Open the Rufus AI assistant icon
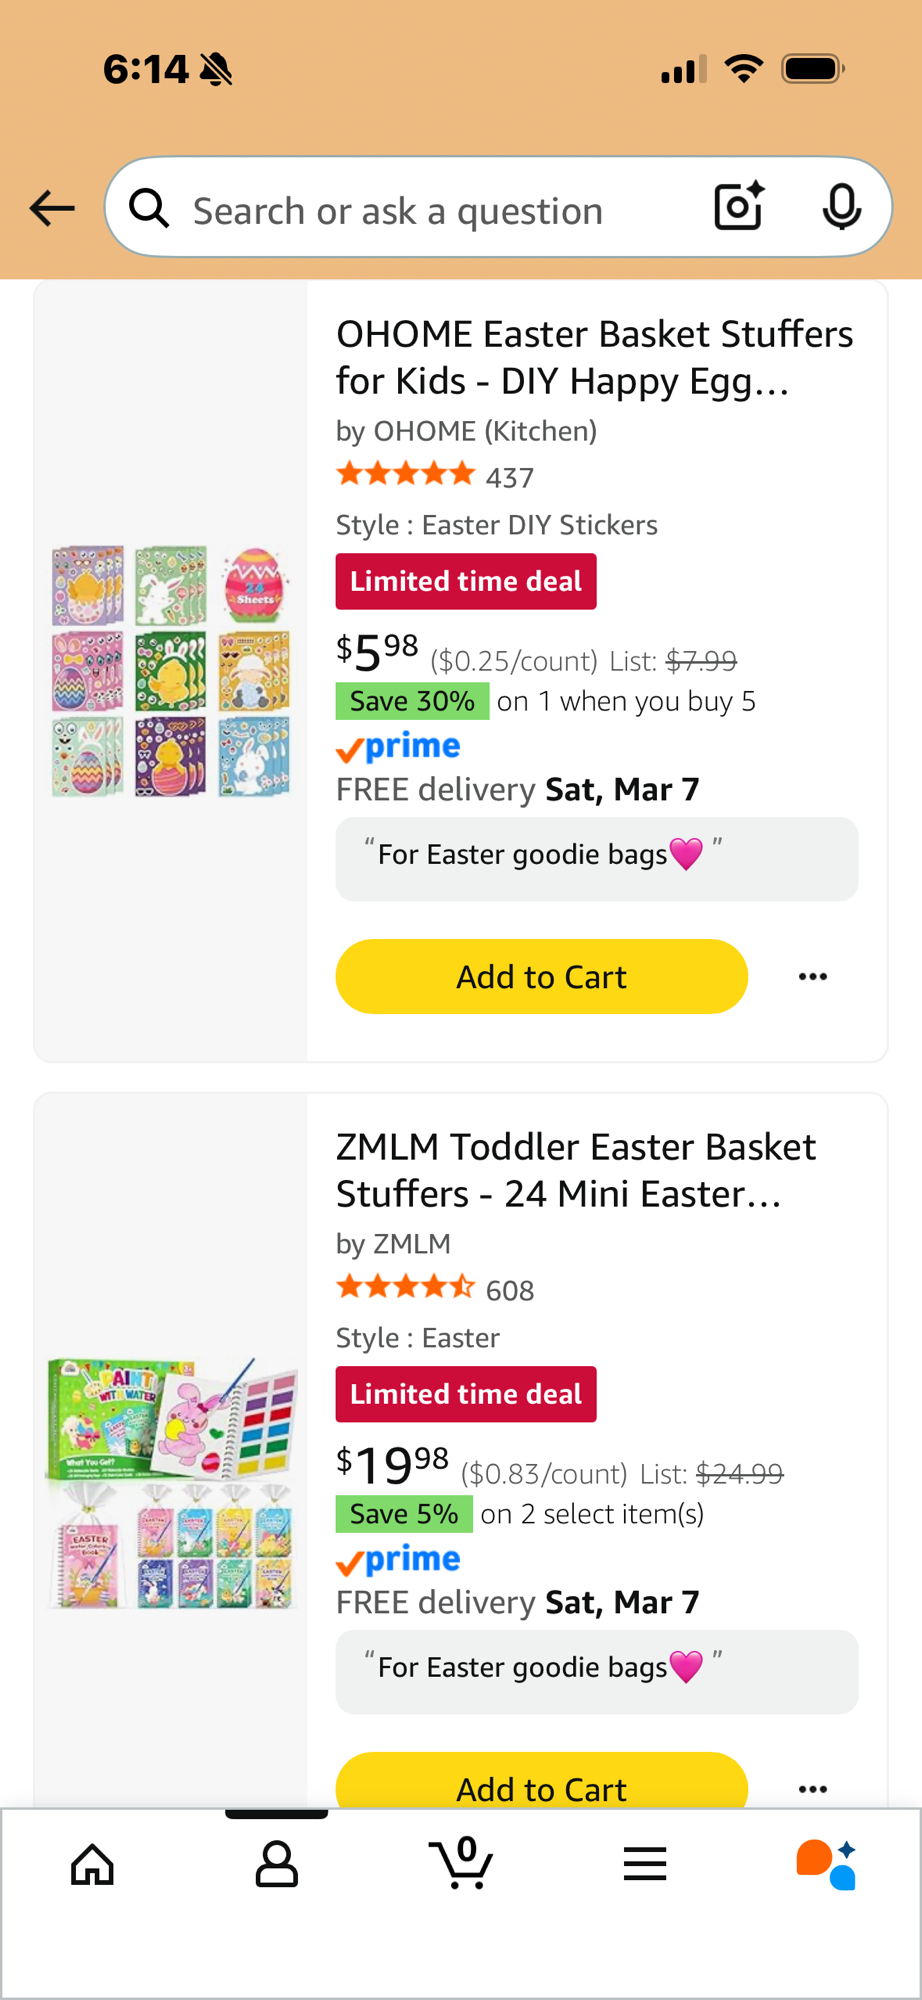Screen dimensions: 922x2000 click(826, 1864)
